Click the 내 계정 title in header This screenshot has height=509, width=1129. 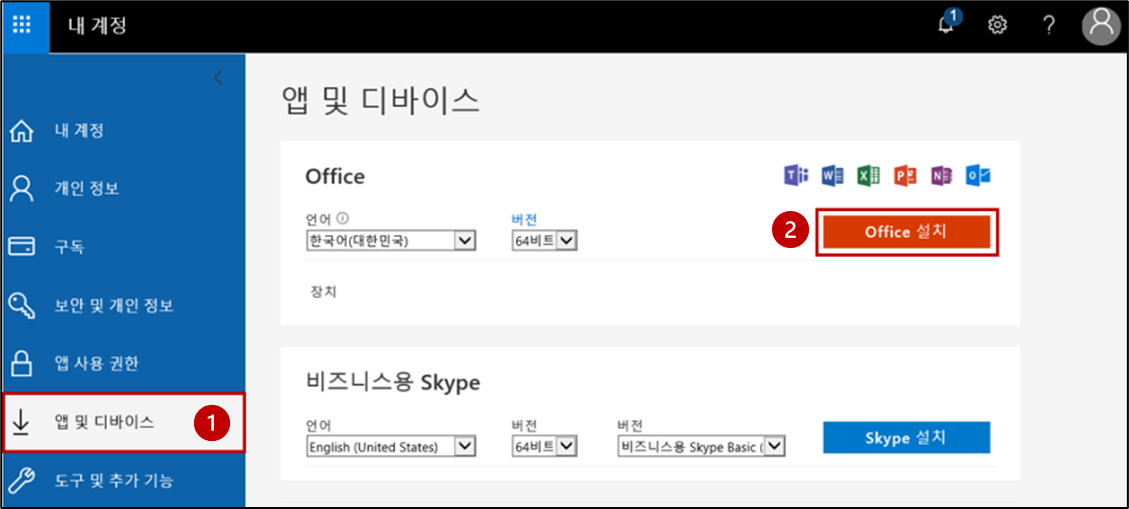click(97, 25)
